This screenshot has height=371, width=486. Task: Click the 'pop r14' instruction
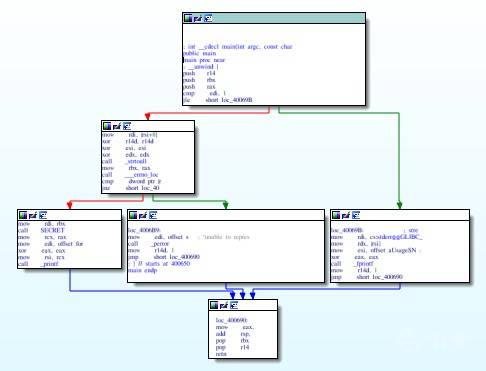pos(232,347)
